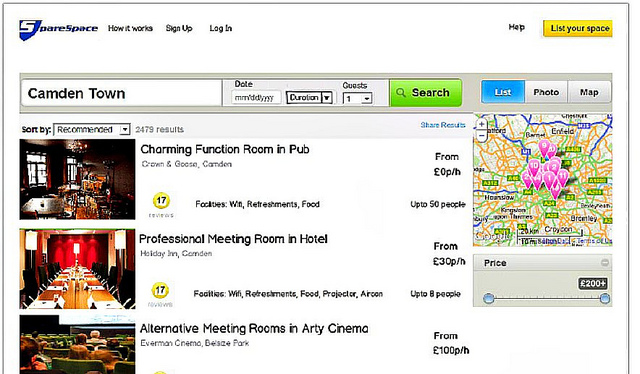640x374 pixels.
Task: Switch to Photo view
Action: click(x=546, y=92)
